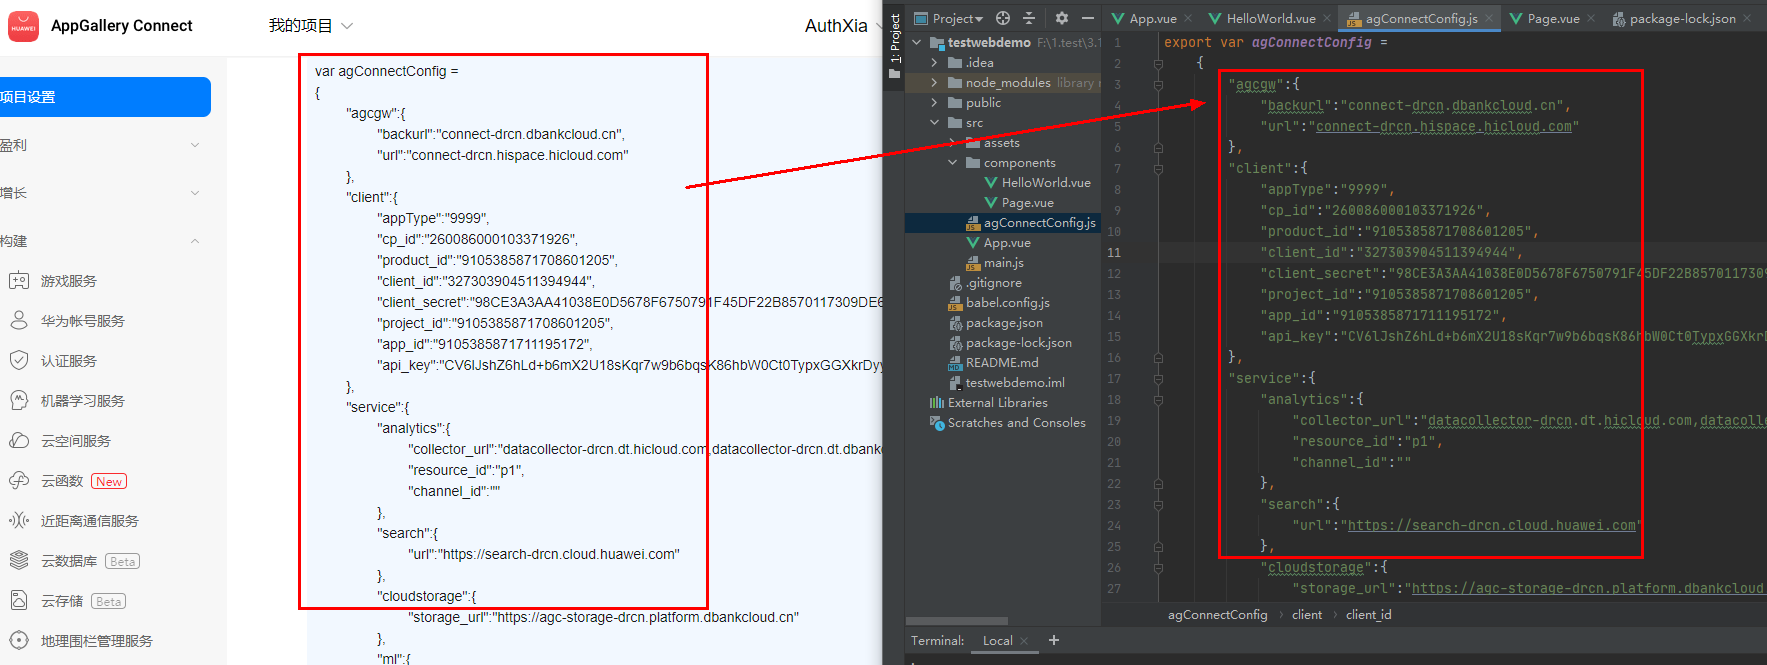Viewport: 1767px width, 665px height.
Task: Expand the 盈利 sidebar section
Action: click(195, 145)
